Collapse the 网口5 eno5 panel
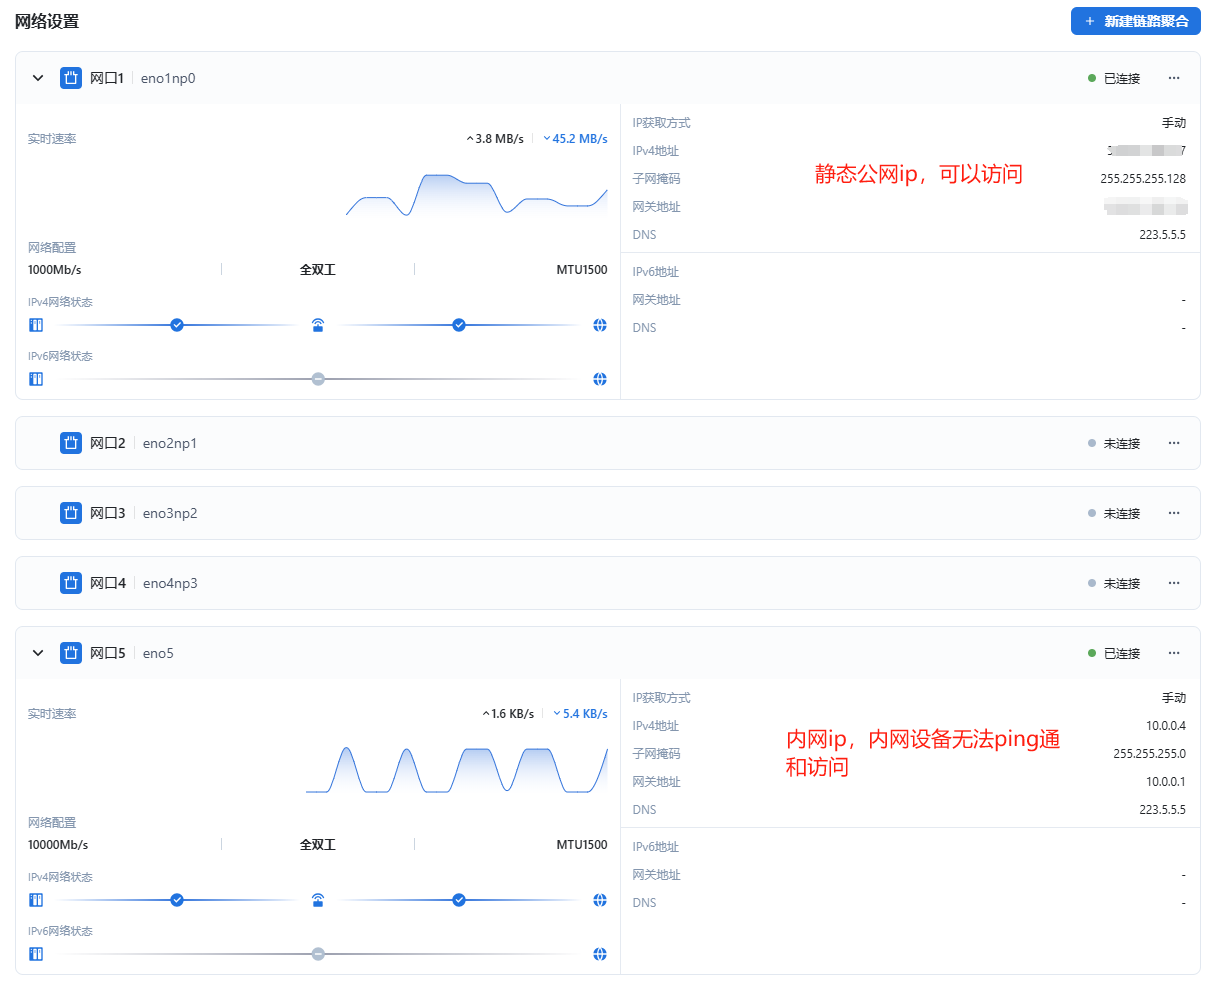1205x989 pixels. point(38,653)
